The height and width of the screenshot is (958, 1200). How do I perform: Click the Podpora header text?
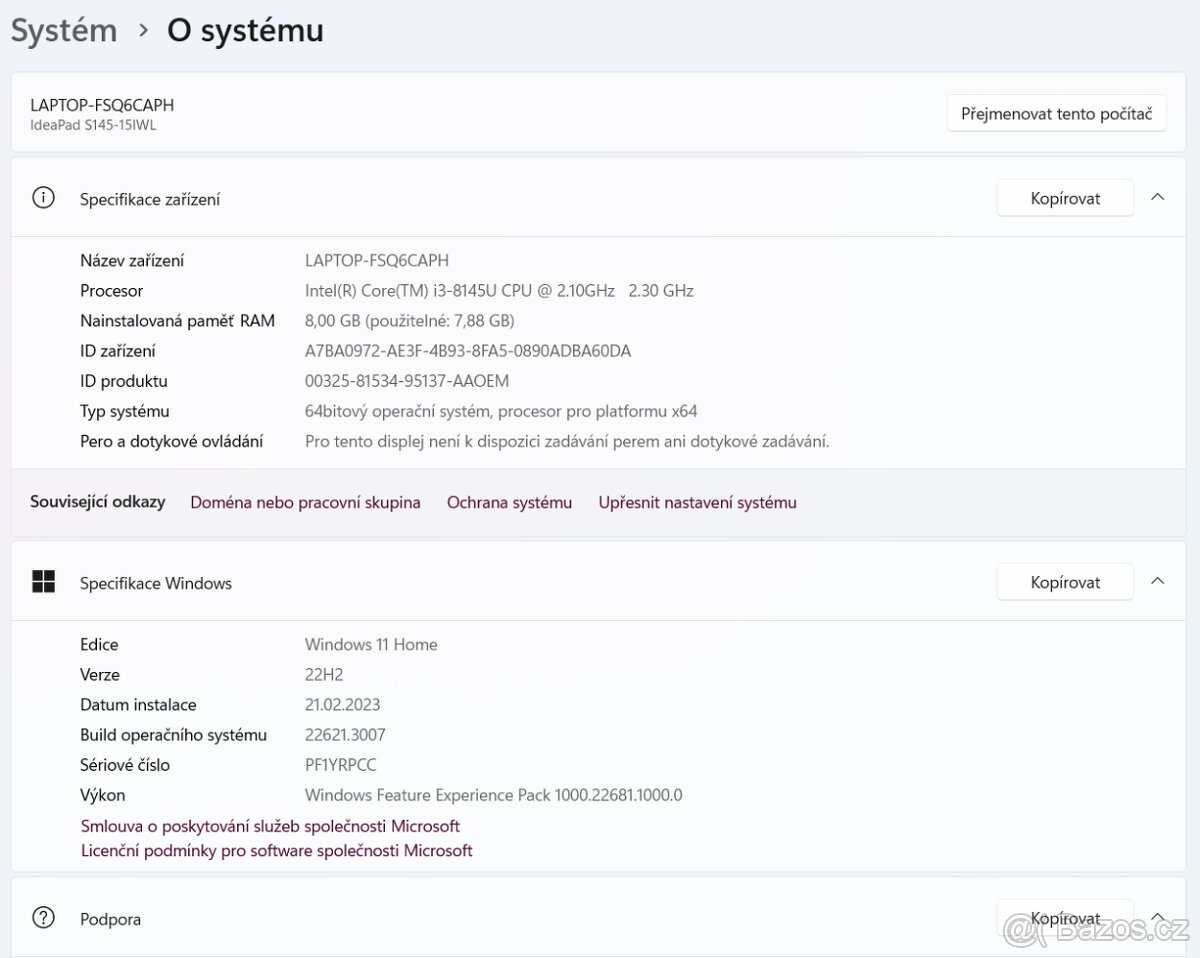tap(110, 919)
